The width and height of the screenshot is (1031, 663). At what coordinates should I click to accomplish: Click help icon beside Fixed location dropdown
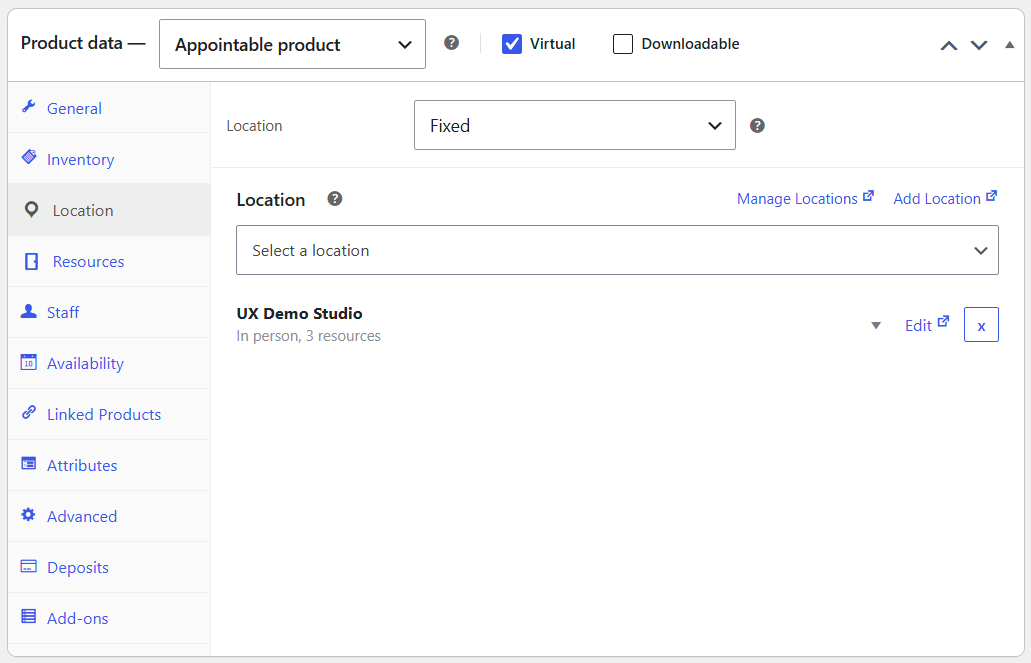pyautogui.click(x=757, y=126)
